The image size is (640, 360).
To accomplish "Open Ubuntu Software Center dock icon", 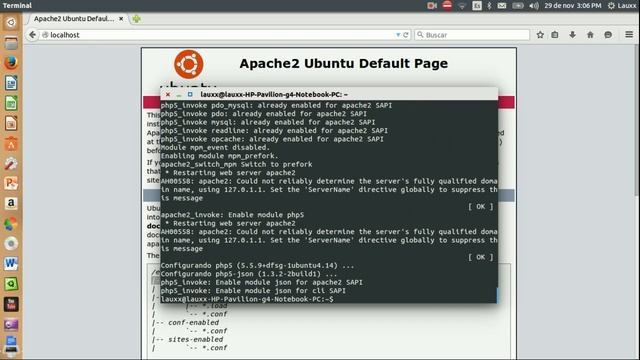I will click(11, 143).
